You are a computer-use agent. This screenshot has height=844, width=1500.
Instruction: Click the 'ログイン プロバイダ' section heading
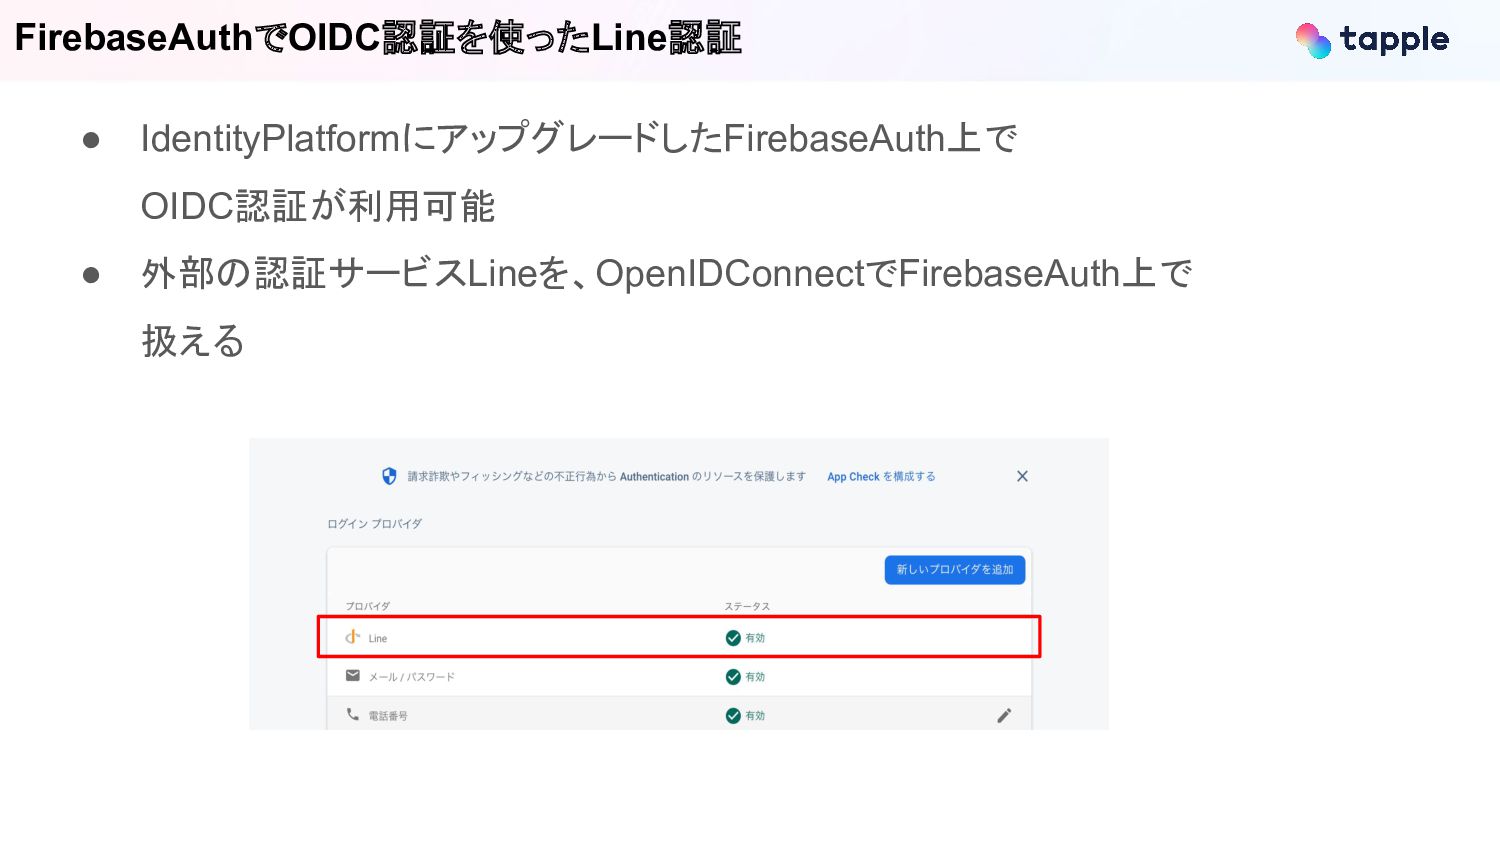point(374,524)
